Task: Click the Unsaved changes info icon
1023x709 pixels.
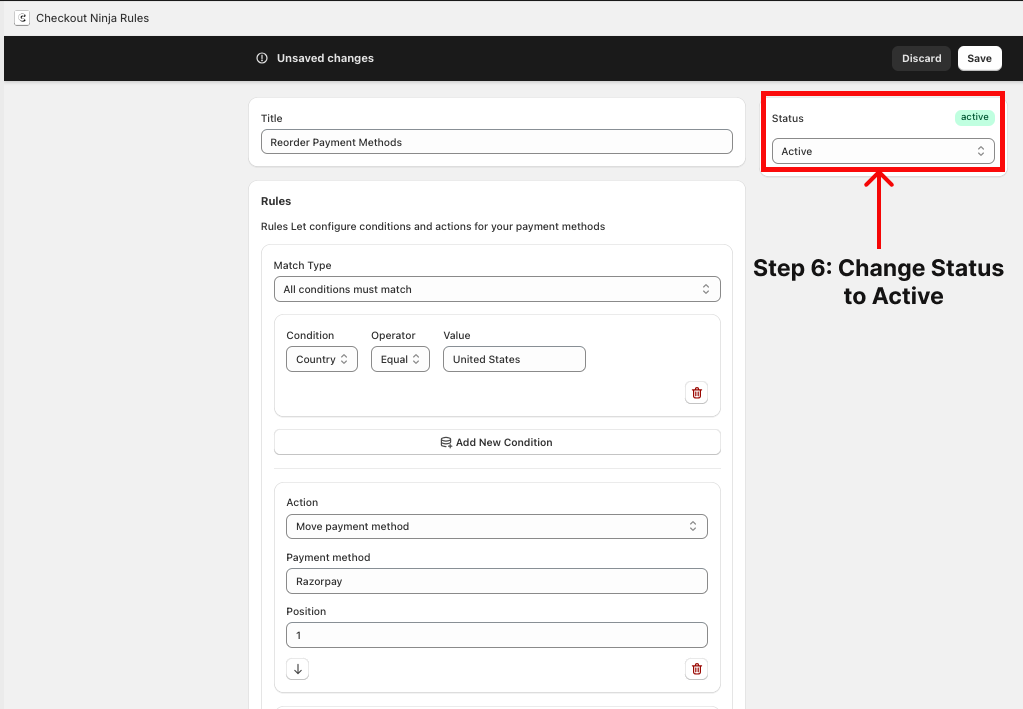Action: 262,58
